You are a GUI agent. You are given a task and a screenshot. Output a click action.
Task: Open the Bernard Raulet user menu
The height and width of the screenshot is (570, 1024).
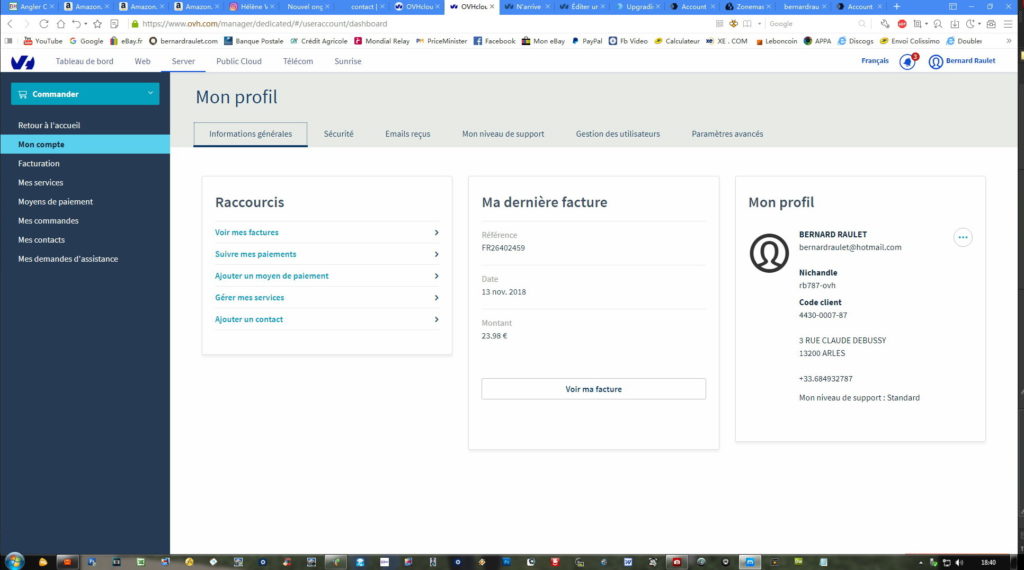coord(963,61)
